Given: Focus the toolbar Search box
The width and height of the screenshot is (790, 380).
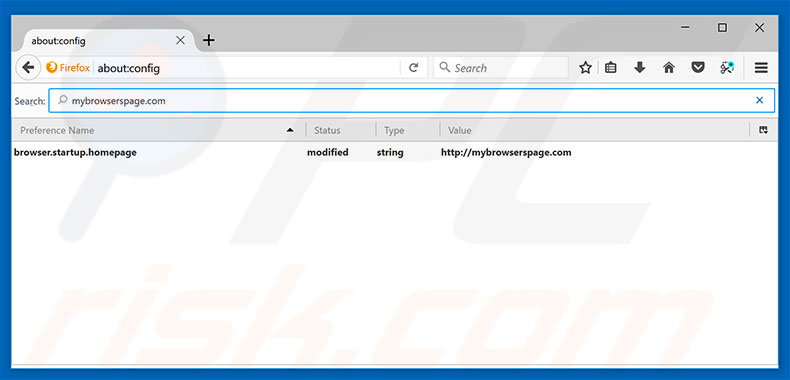Looking at the screenshot, I should (501, 68).
